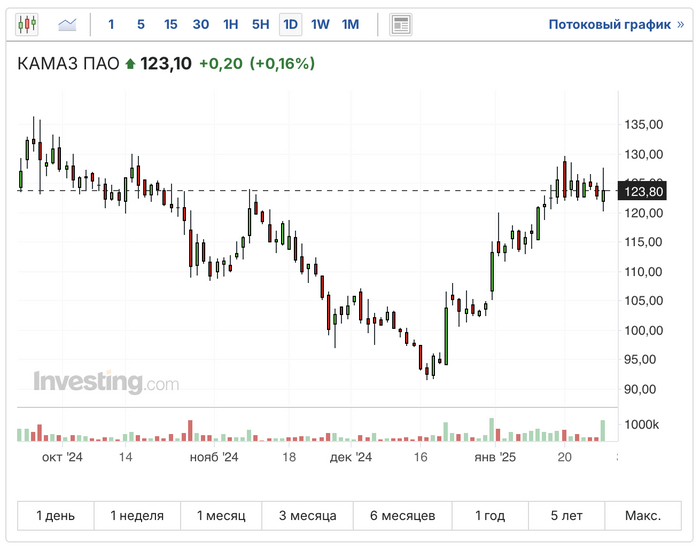Set range to 3 месяца
The height and width of the screenshot is (551, 700).
[x=308, y=516]
